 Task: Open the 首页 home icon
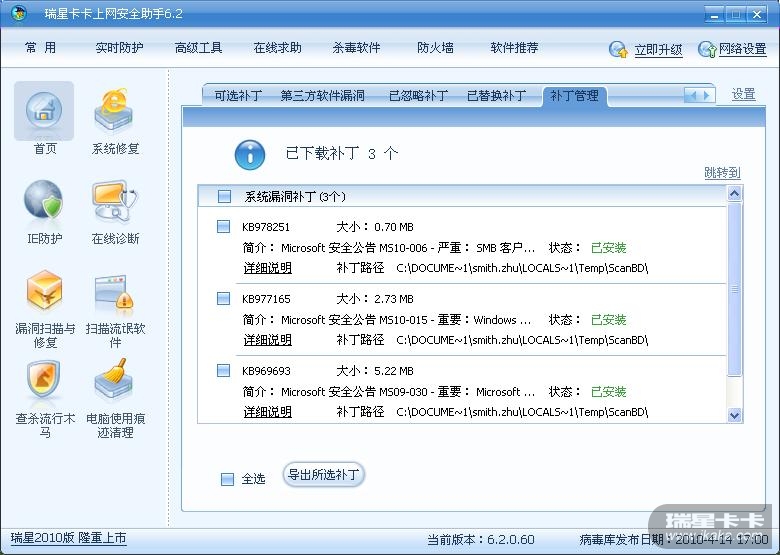tap(44, 110)
